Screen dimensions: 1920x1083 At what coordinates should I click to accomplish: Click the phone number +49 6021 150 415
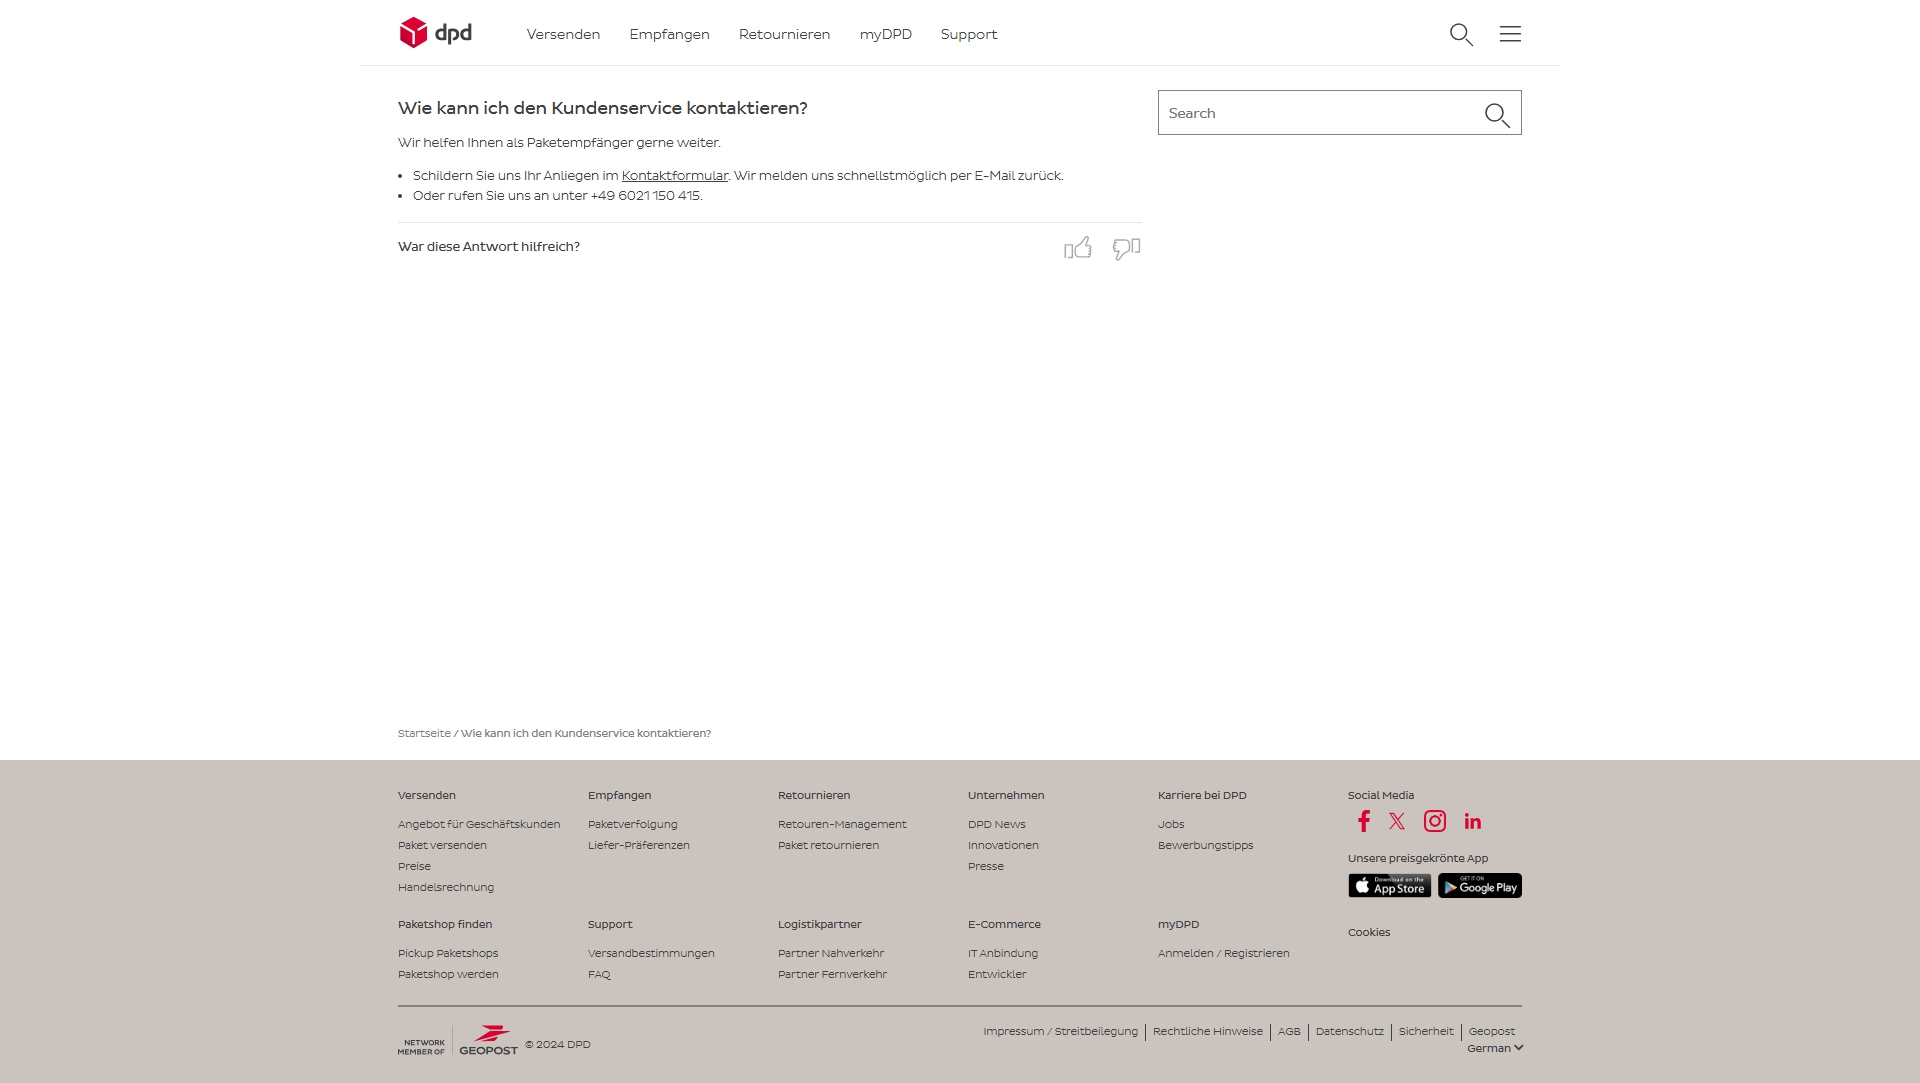pos(645,196)
